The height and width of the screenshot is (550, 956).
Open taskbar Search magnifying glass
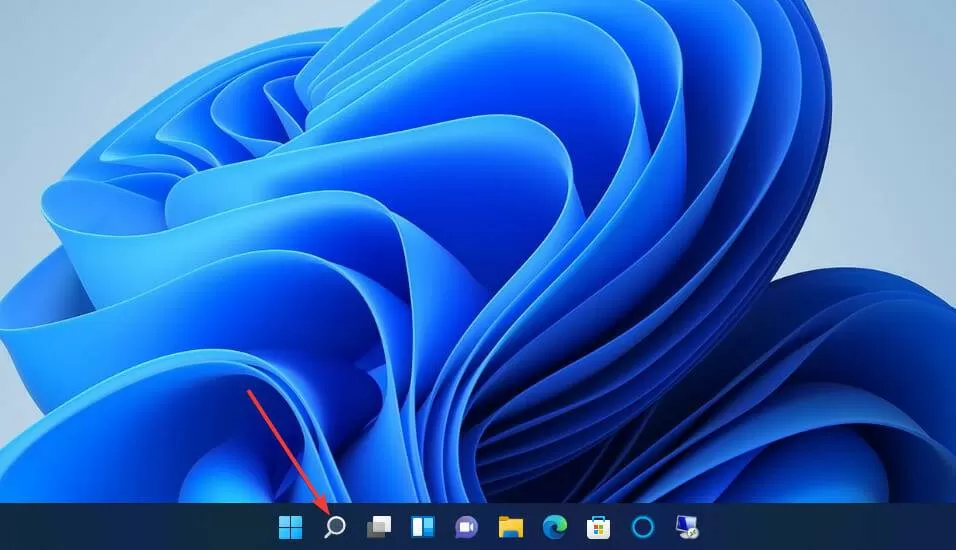click(x=334, y=527)
